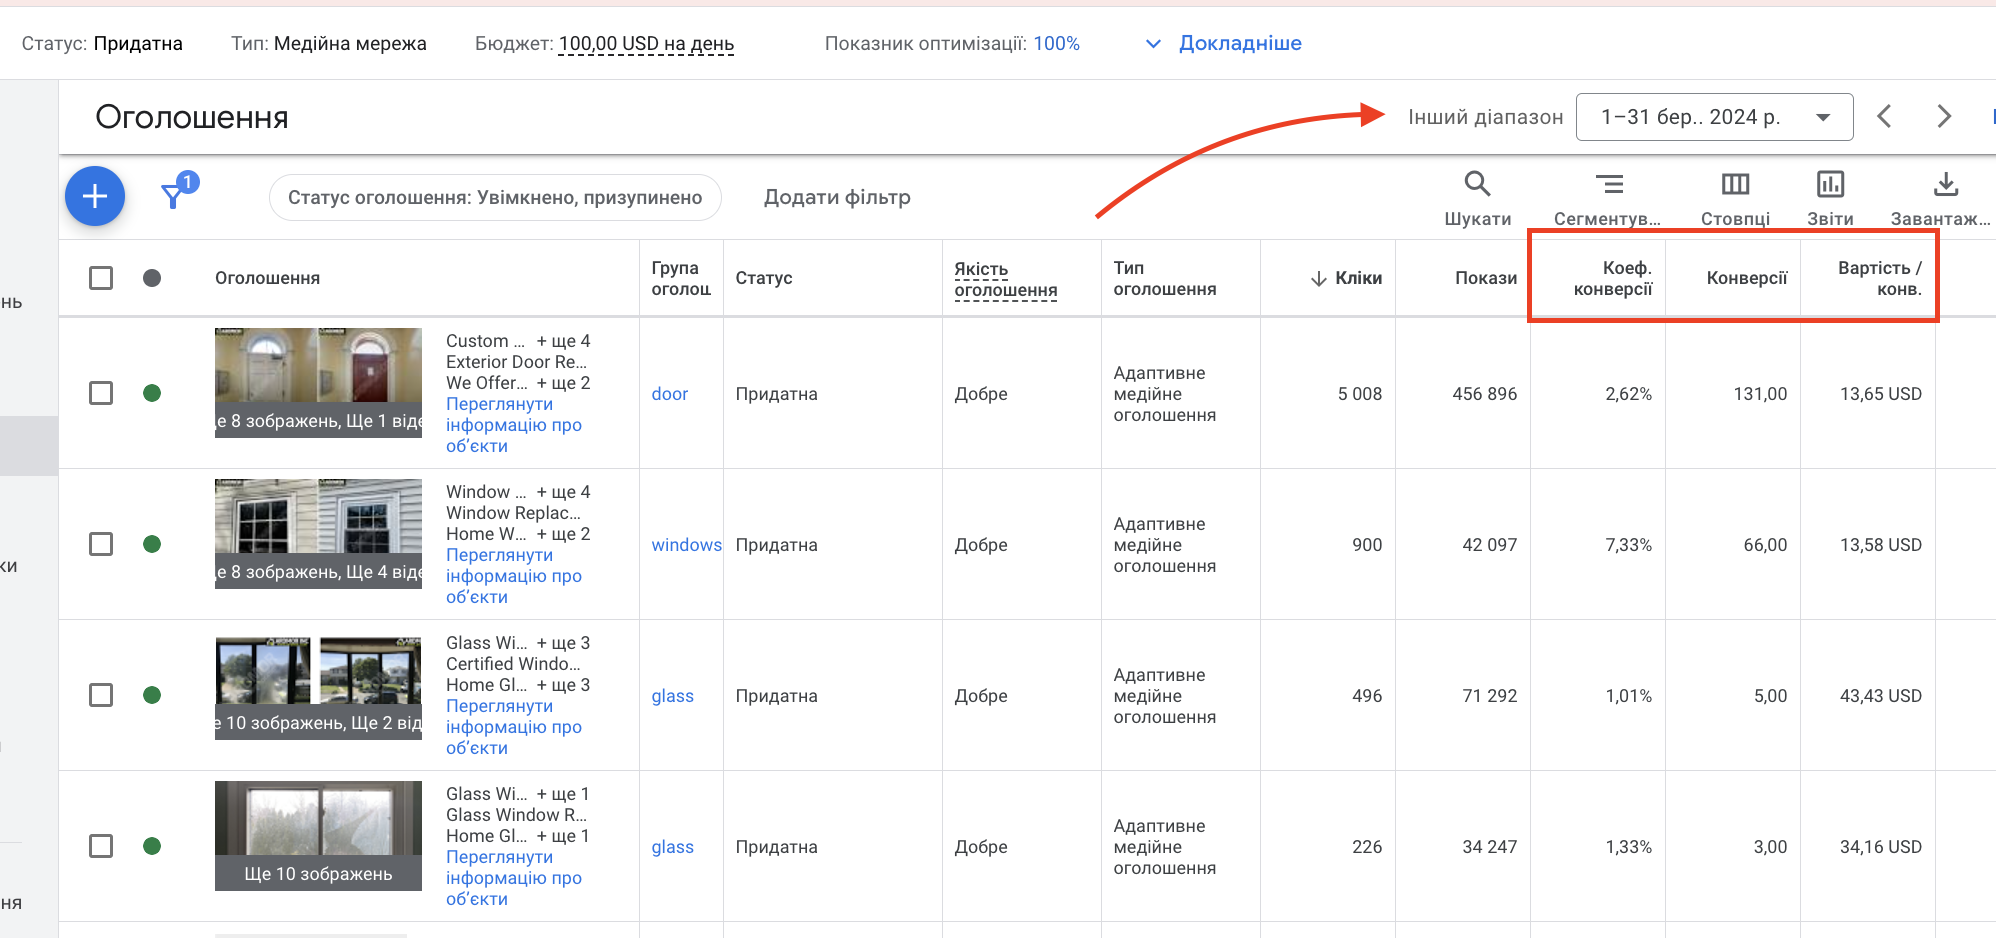
Task: Go to the previous date range arrow
Action: point(1884,117)
